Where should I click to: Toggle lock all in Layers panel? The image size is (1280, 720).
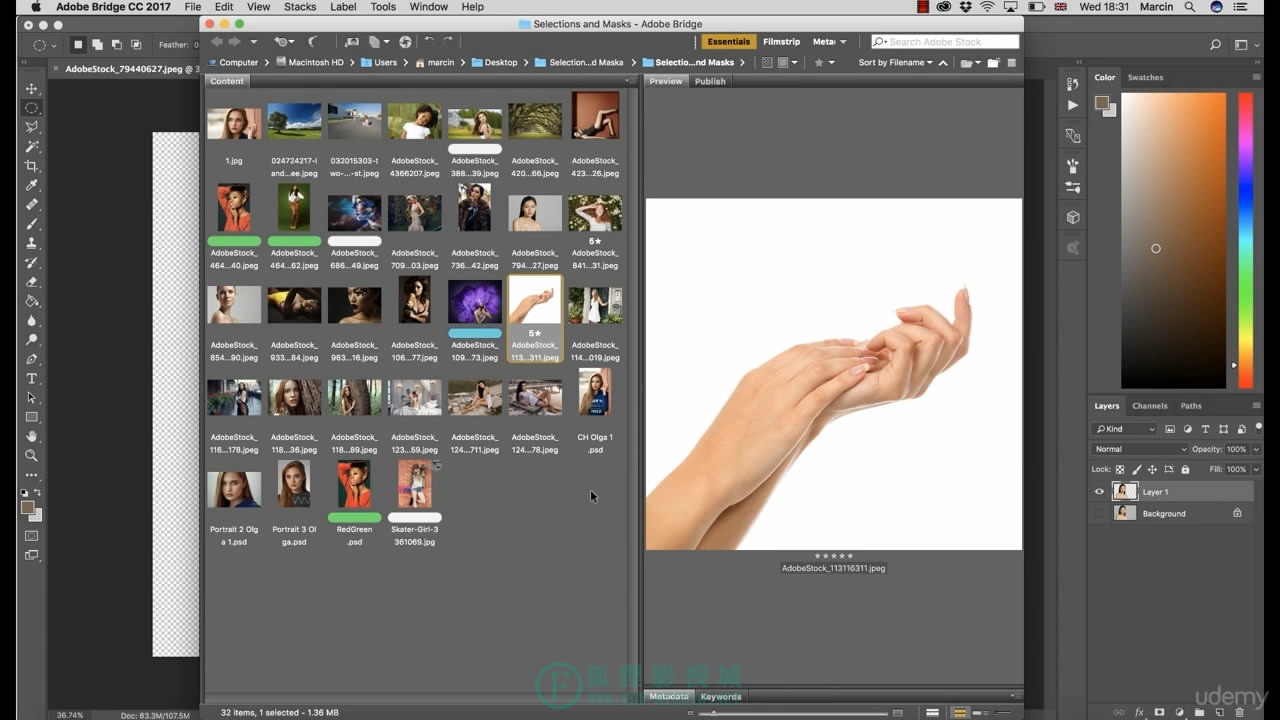coord(1185,469)
